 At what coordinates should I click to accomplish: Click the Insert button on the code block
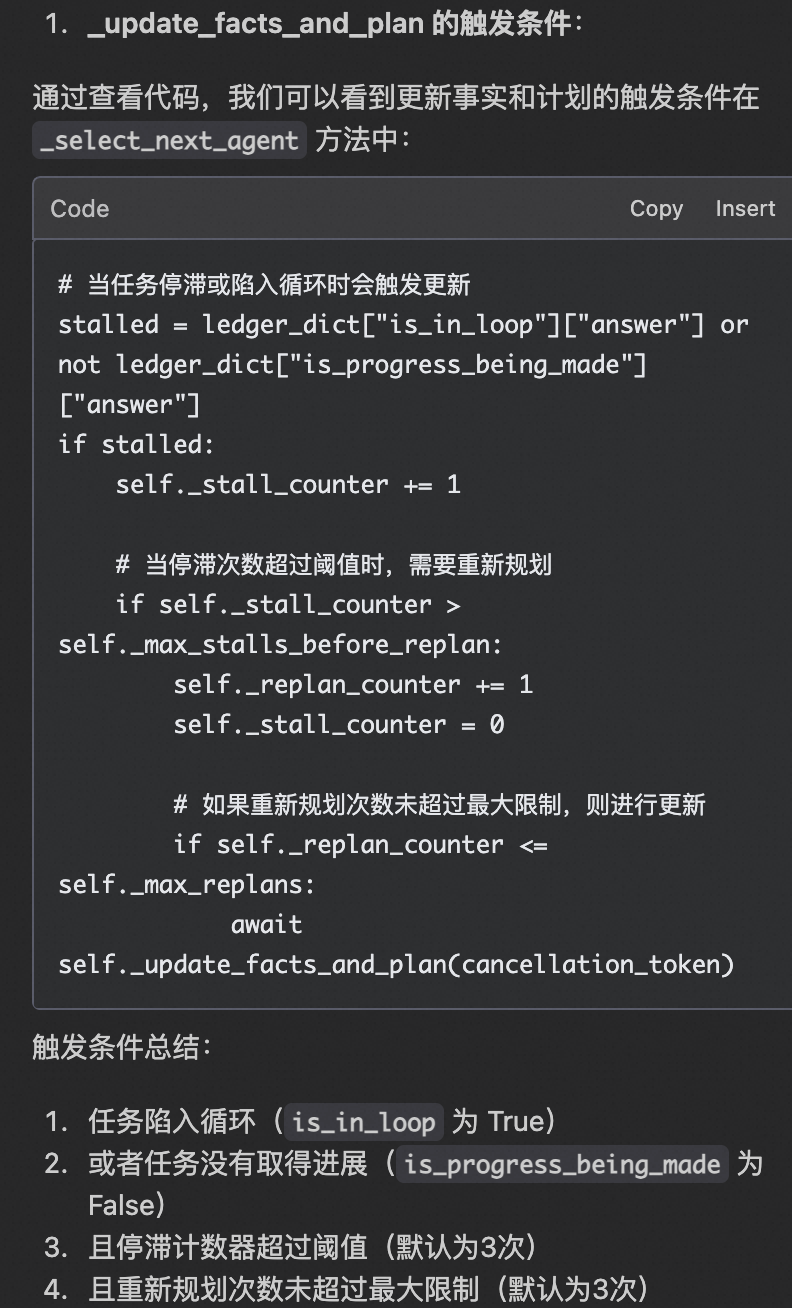click(745, 208)
